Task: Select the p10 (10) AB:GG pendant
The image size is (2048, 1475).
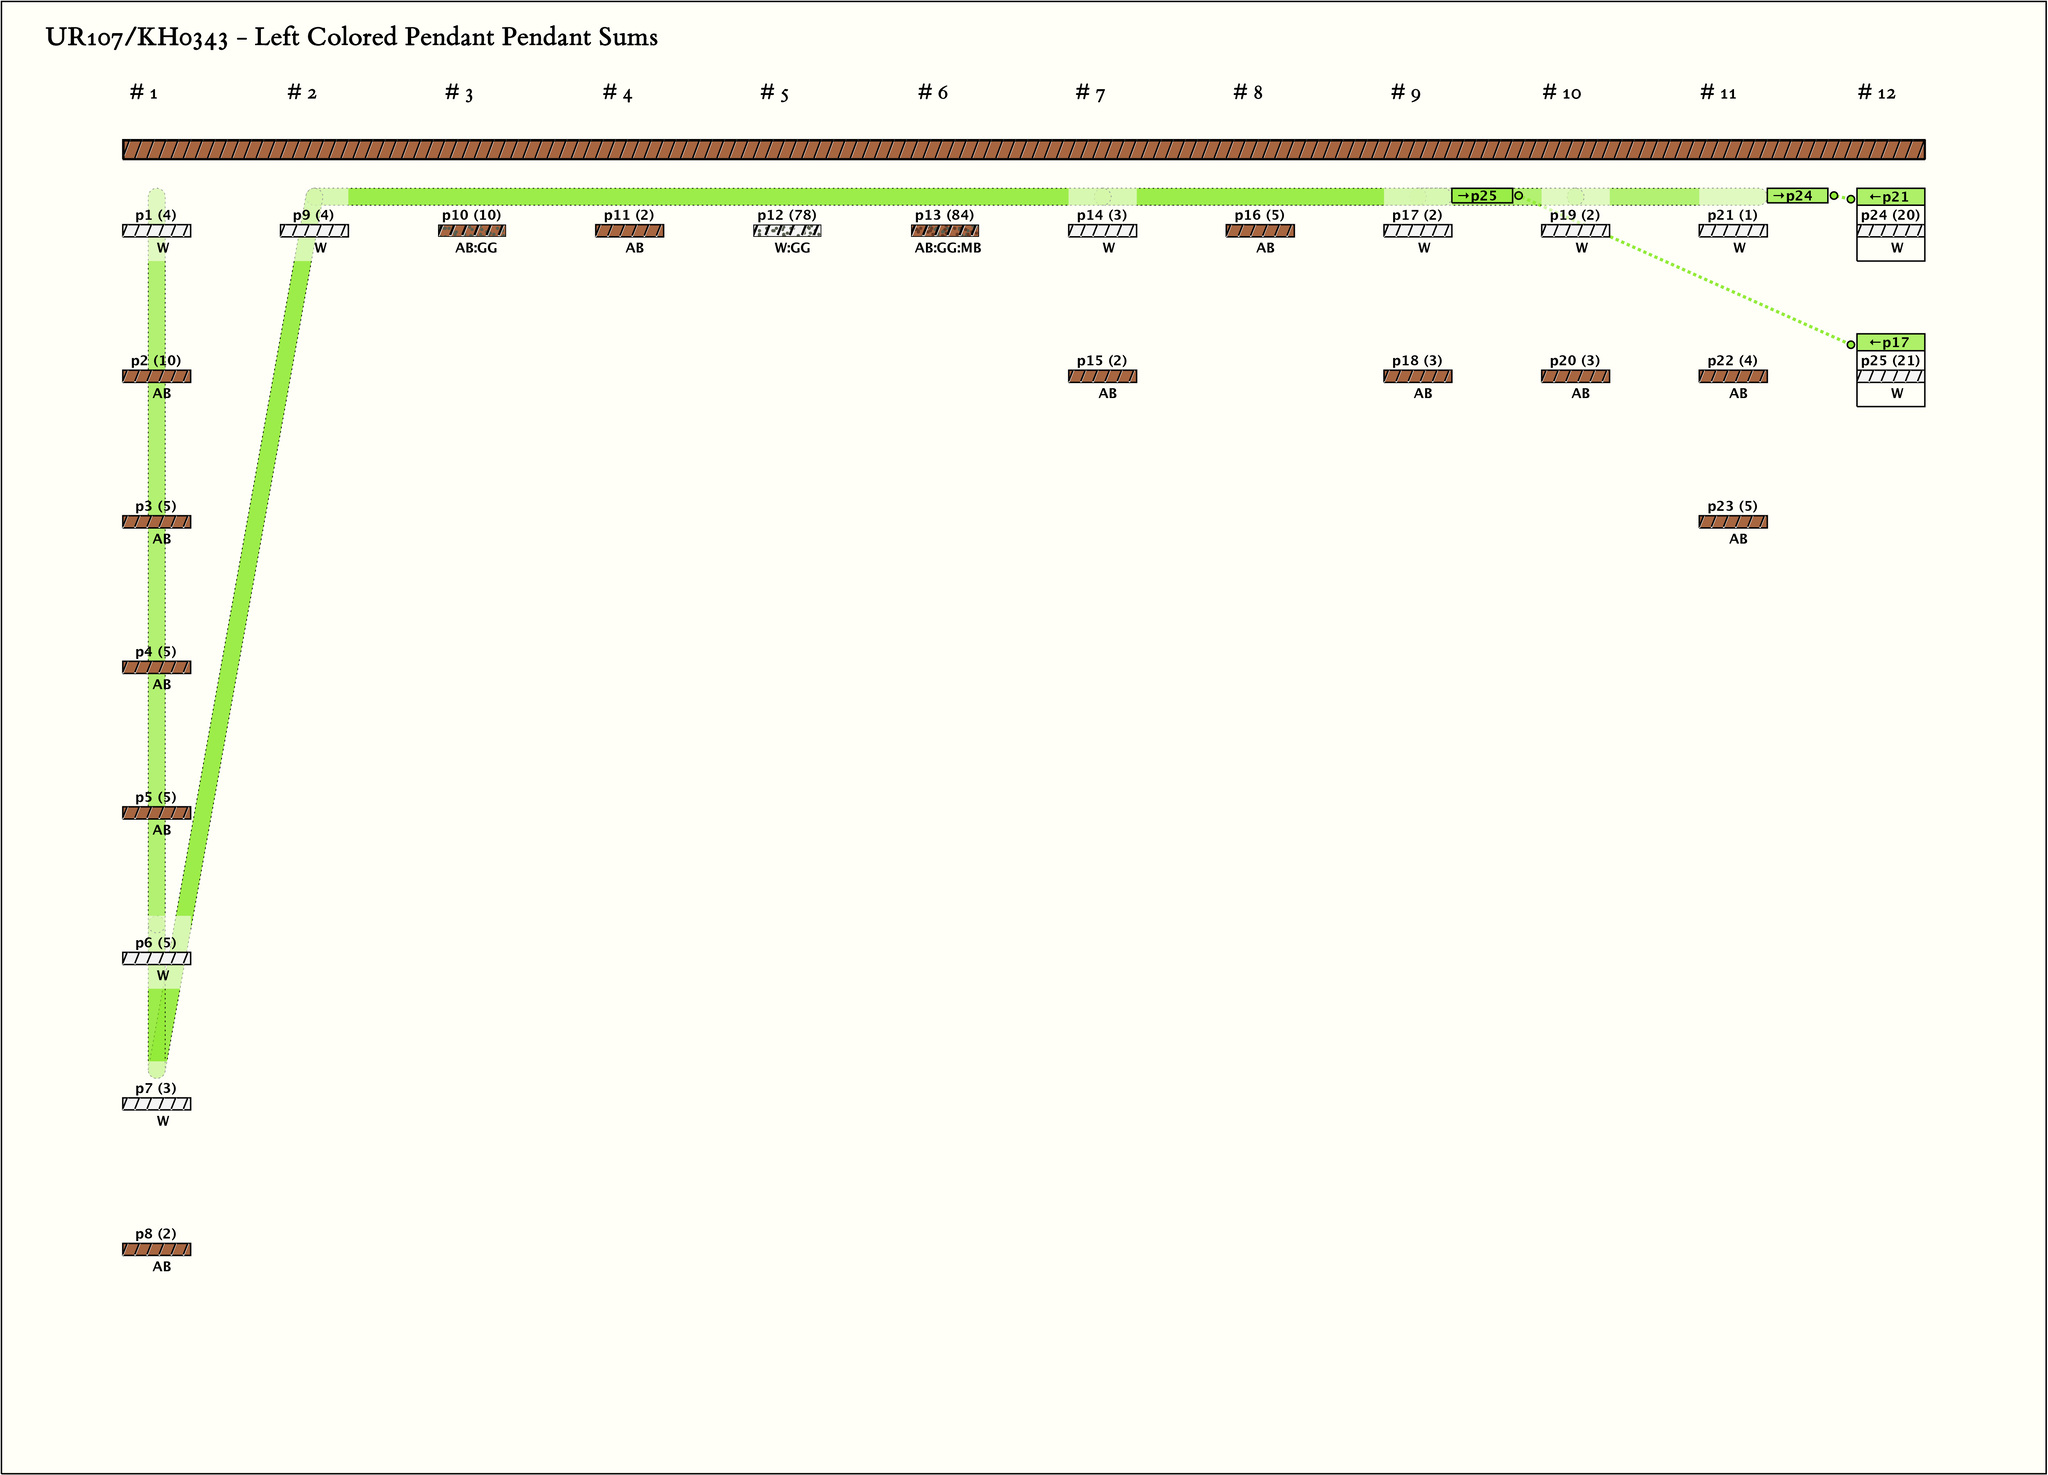Action: click(x=472, y=231)
